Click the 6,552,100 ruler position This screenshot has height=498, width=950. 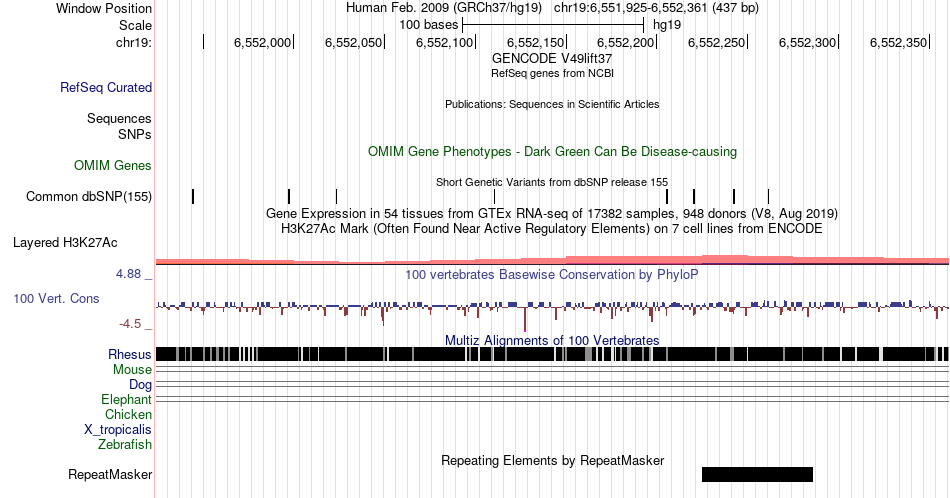[x=444, y=42]
